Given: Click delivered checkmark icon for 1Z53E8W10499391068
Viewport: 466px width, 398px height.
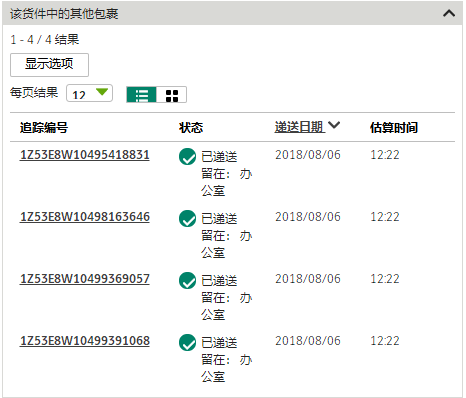Looking at the screenshot, I should (187, 343).
